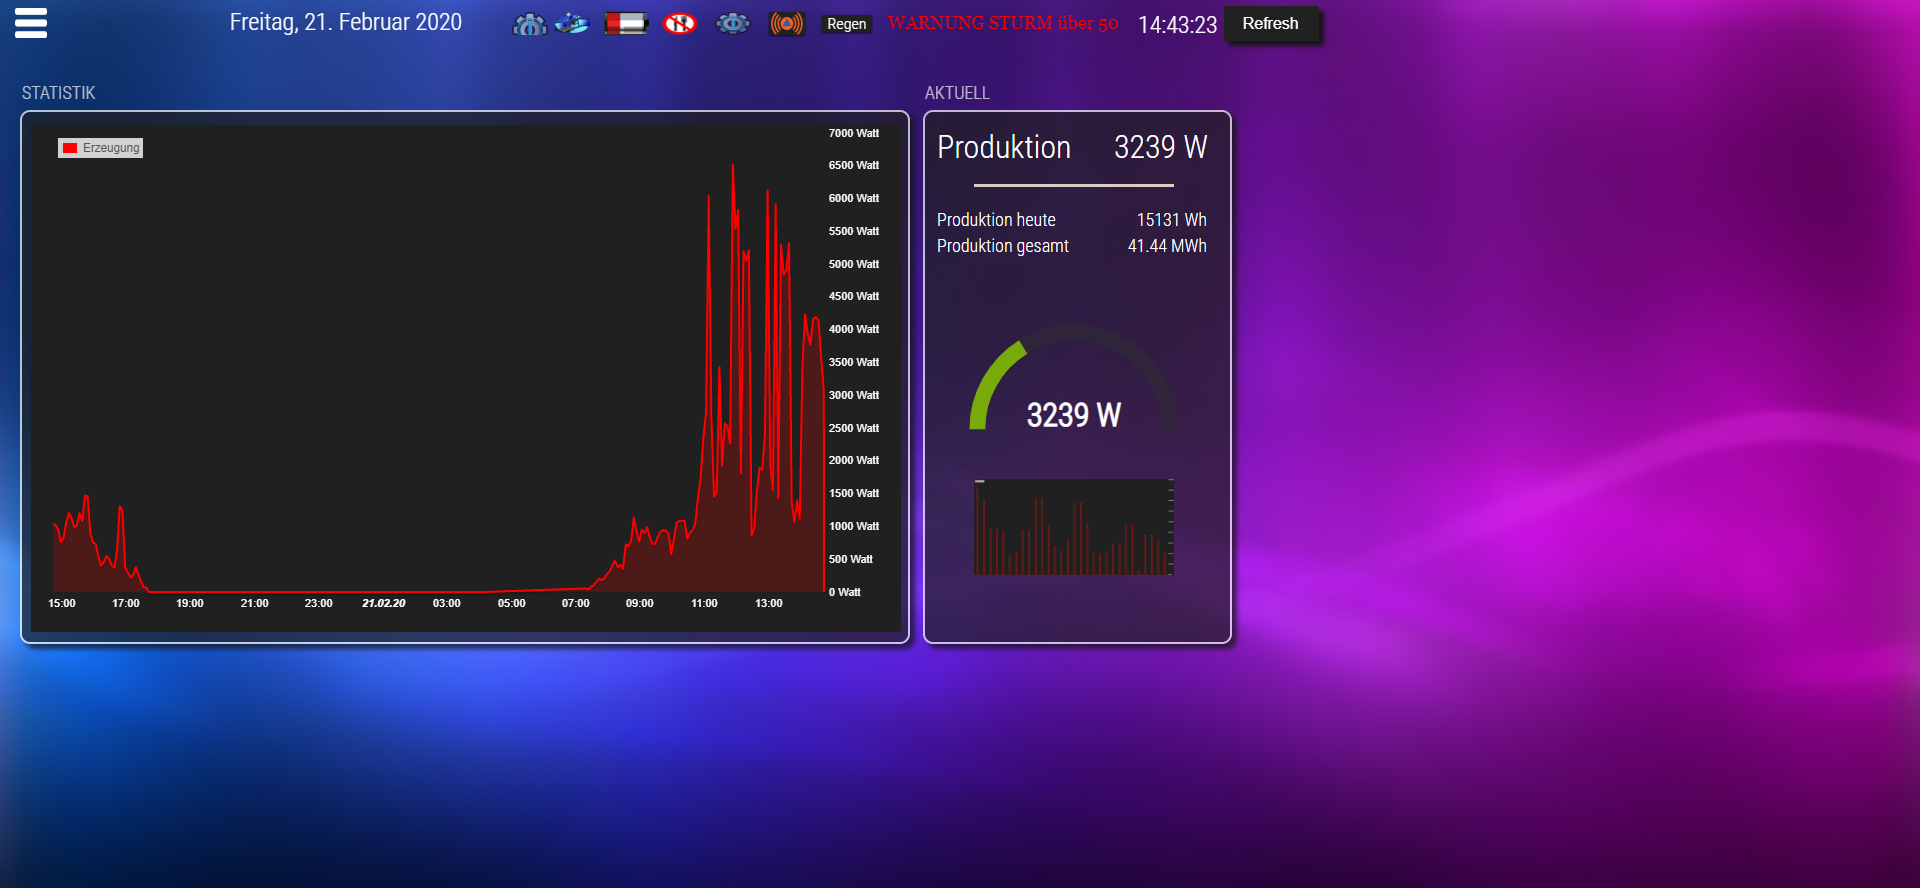Click the 21.02.20 date marker on axis
The image size is (1920, 888).
click(384, 603)
